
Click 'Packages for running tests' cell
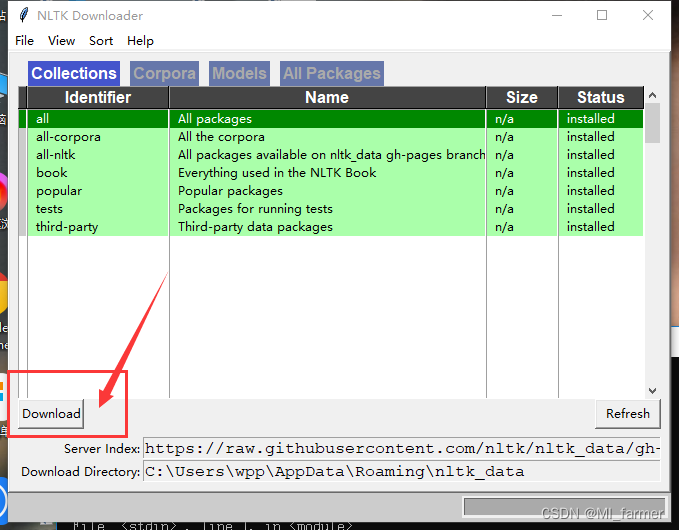[327, 209]
